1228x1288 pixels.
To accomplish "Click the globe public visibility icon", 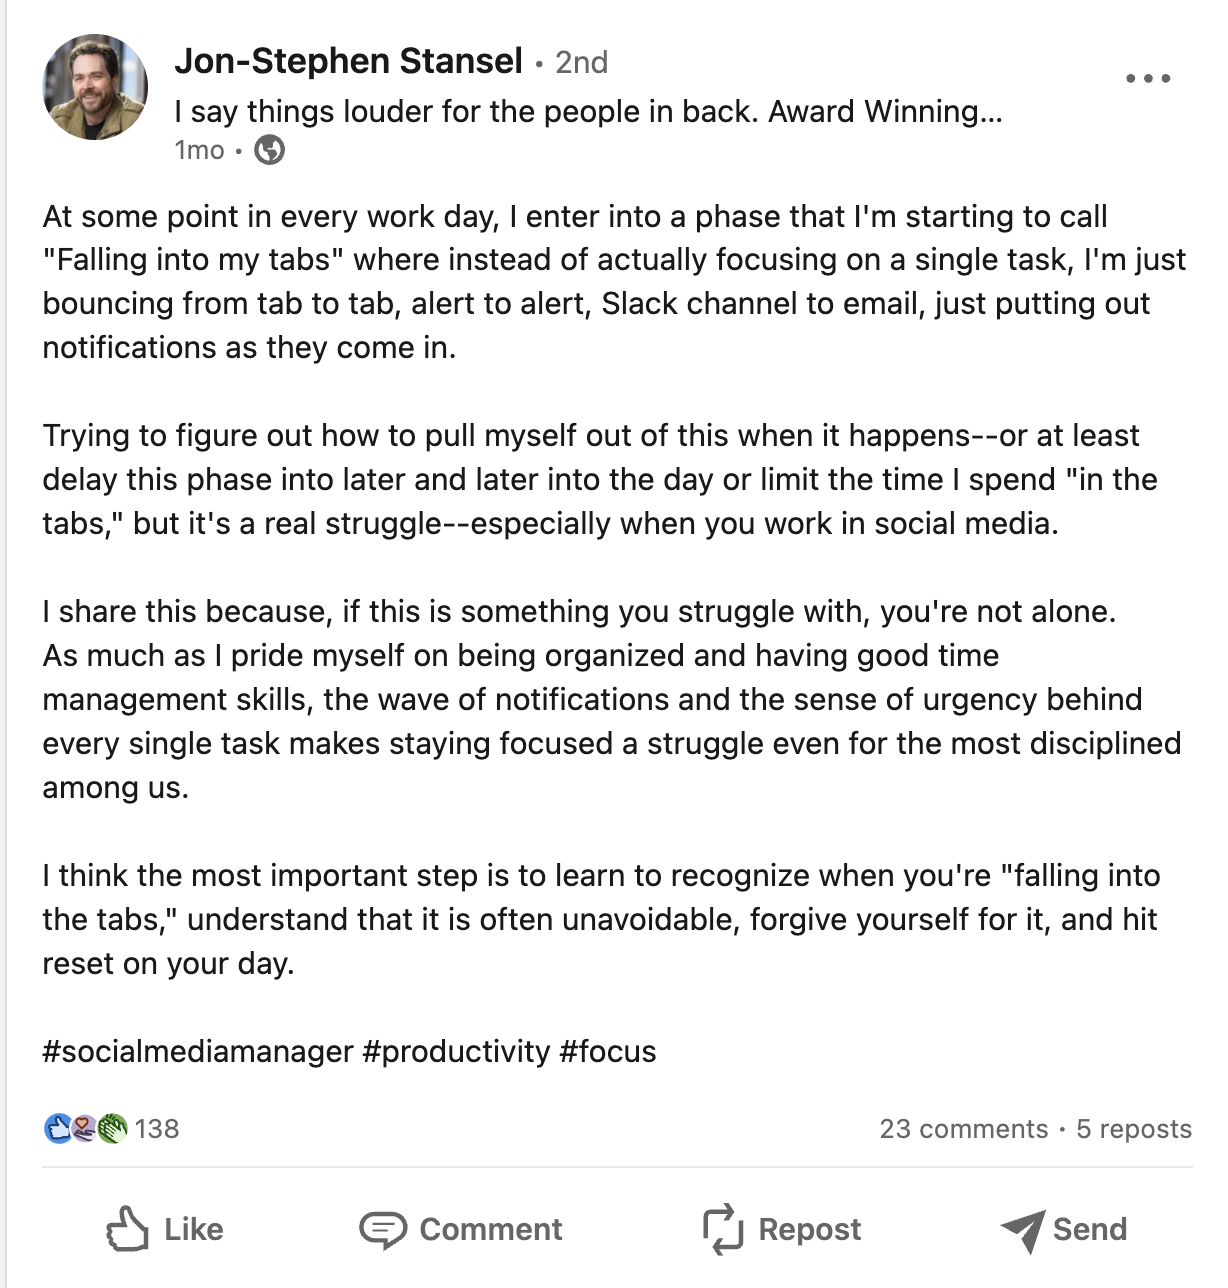I will [x=270, y=150].
